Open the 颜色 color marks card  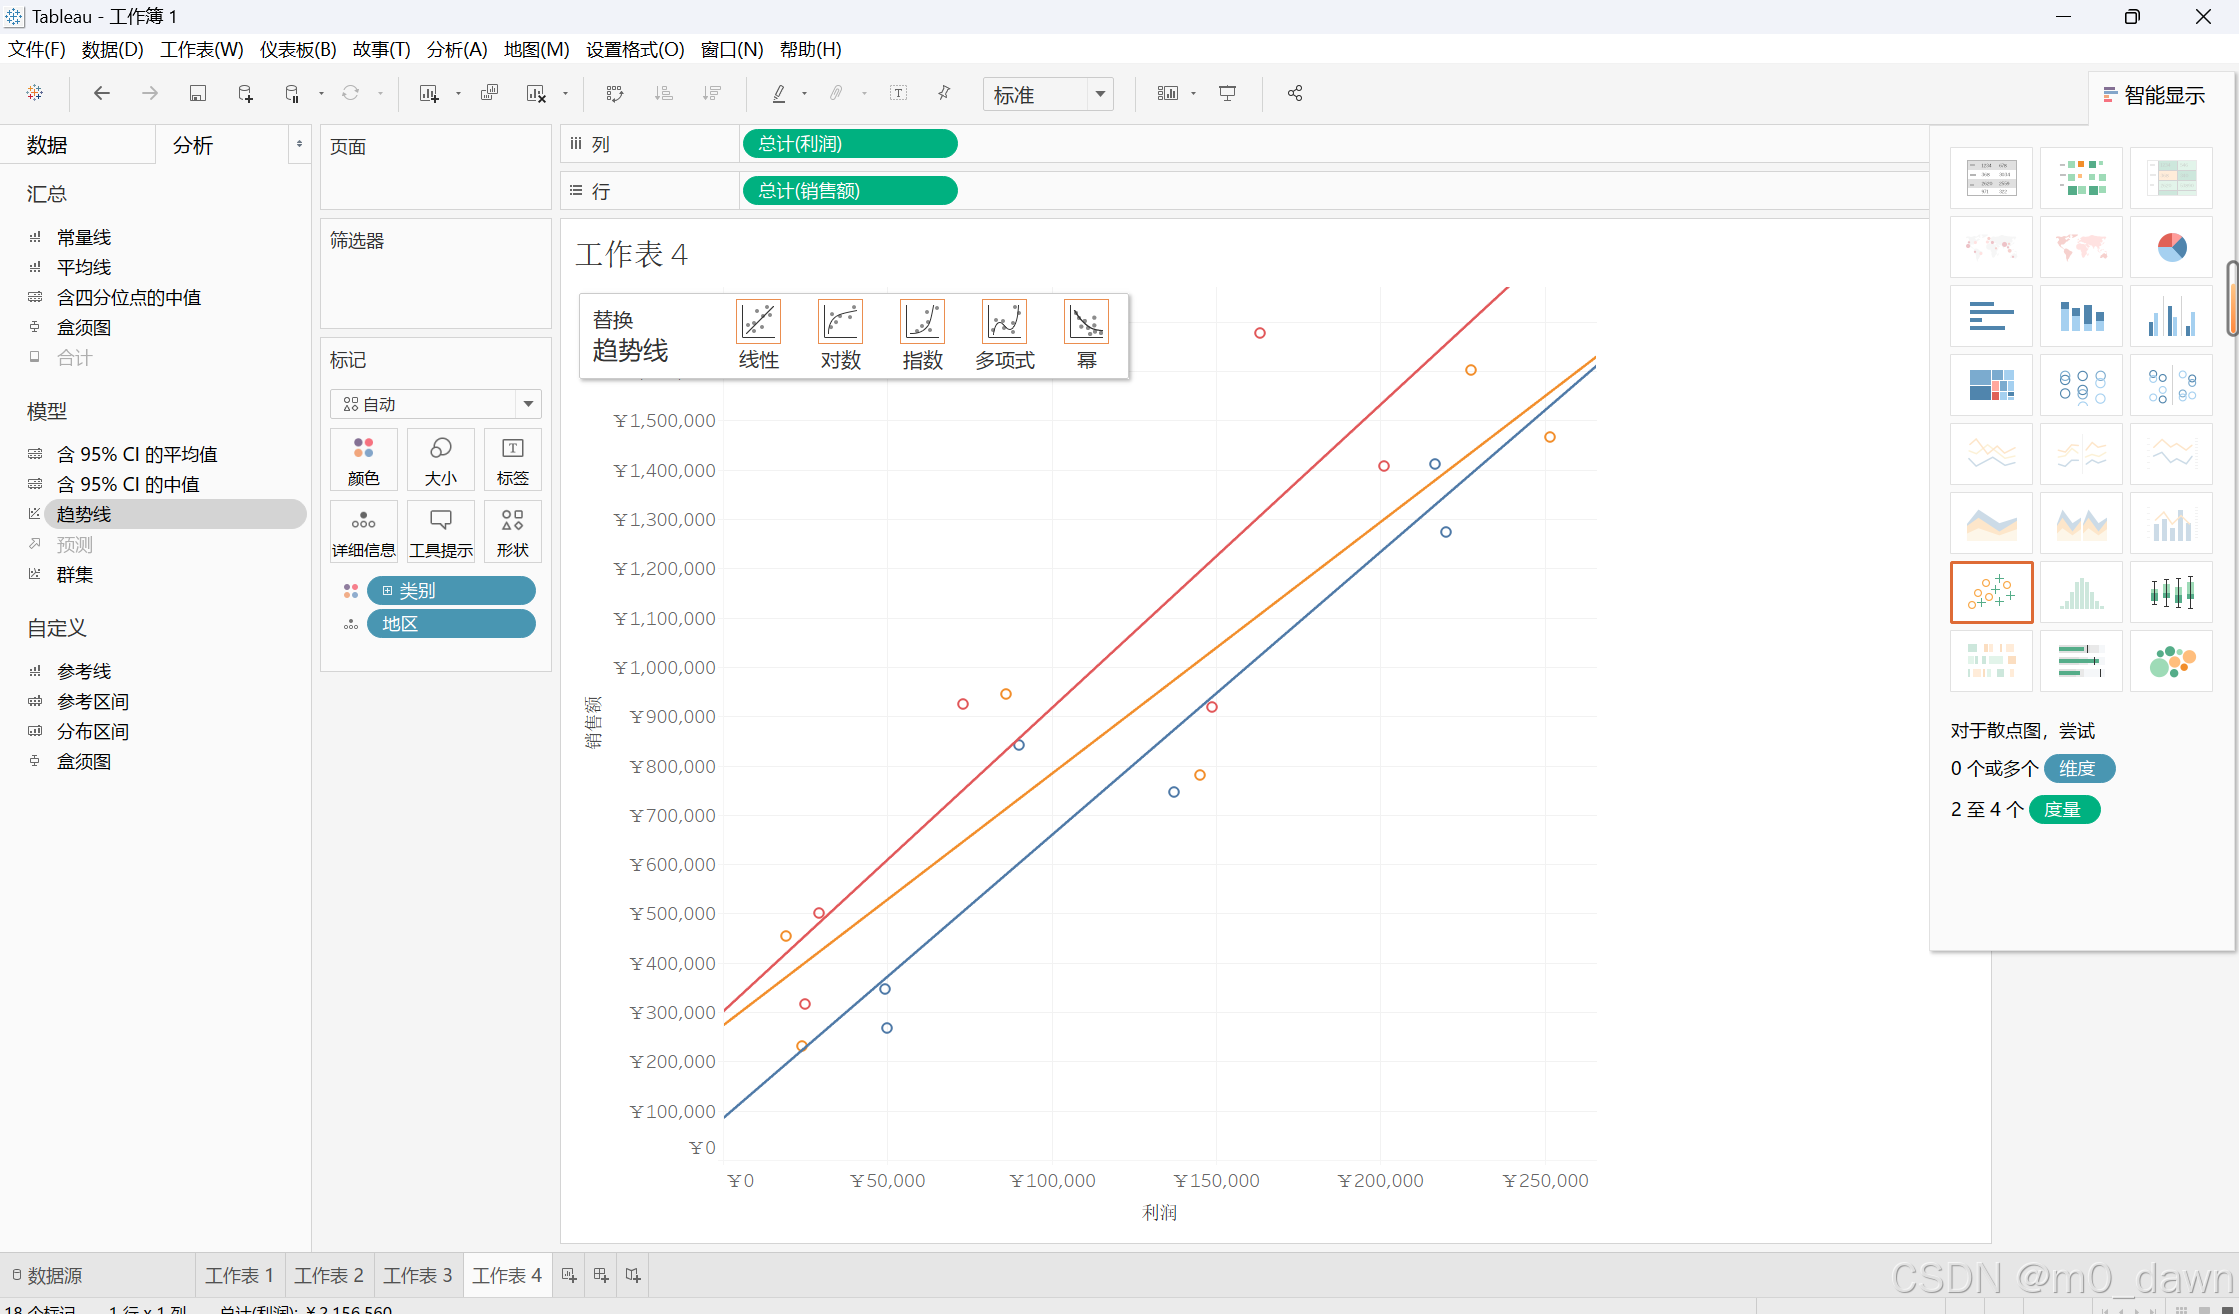pos(364,460)
